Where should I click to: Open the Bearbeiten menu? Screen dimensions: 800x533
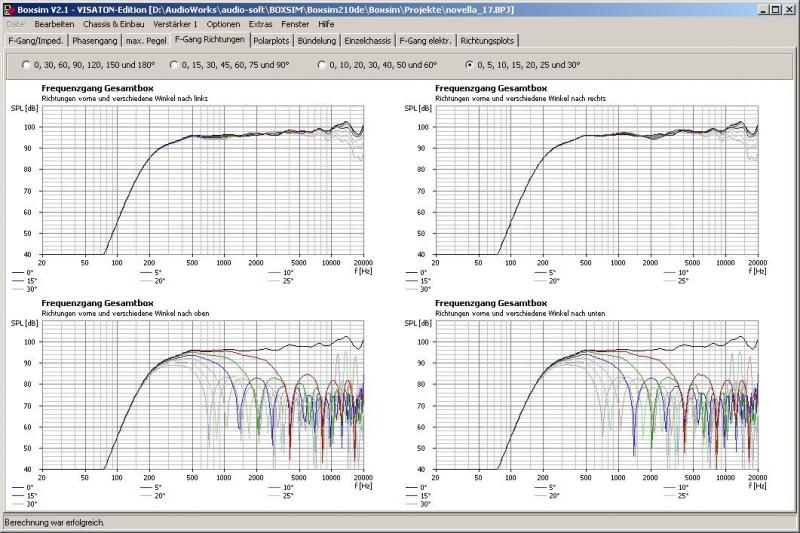pos(54,23)
